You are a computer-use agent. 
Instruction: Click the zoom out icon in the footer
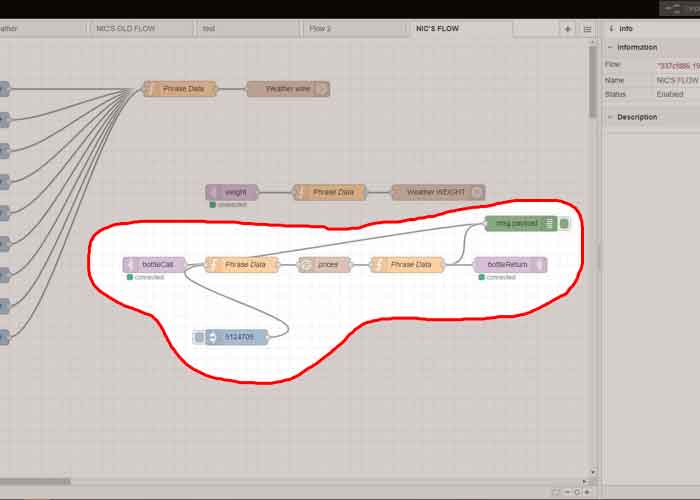point(566,492)
